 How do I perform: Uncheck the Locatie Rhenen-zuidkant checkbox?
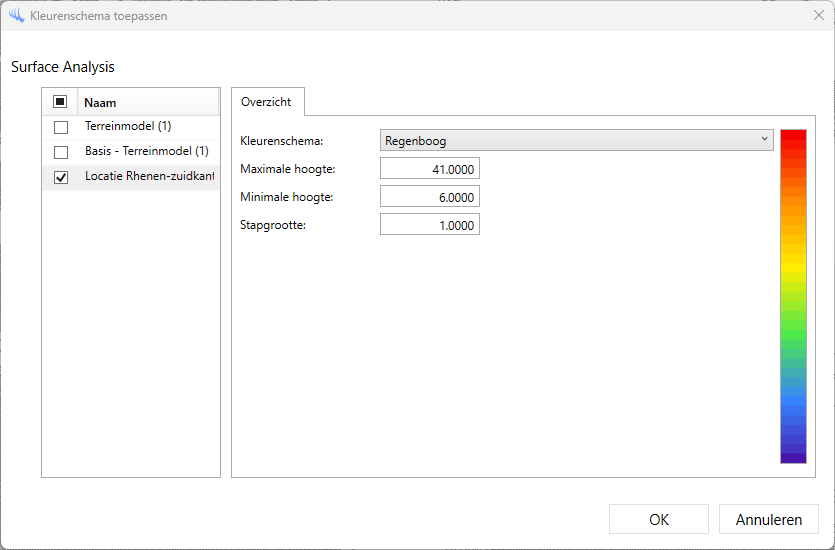click(61, 177)
